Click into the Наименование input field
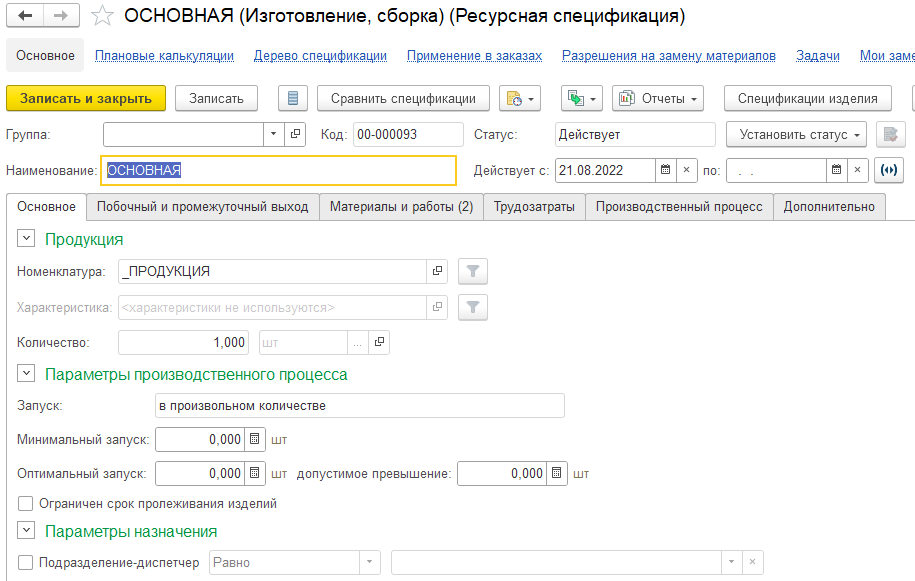 [278, 170]
